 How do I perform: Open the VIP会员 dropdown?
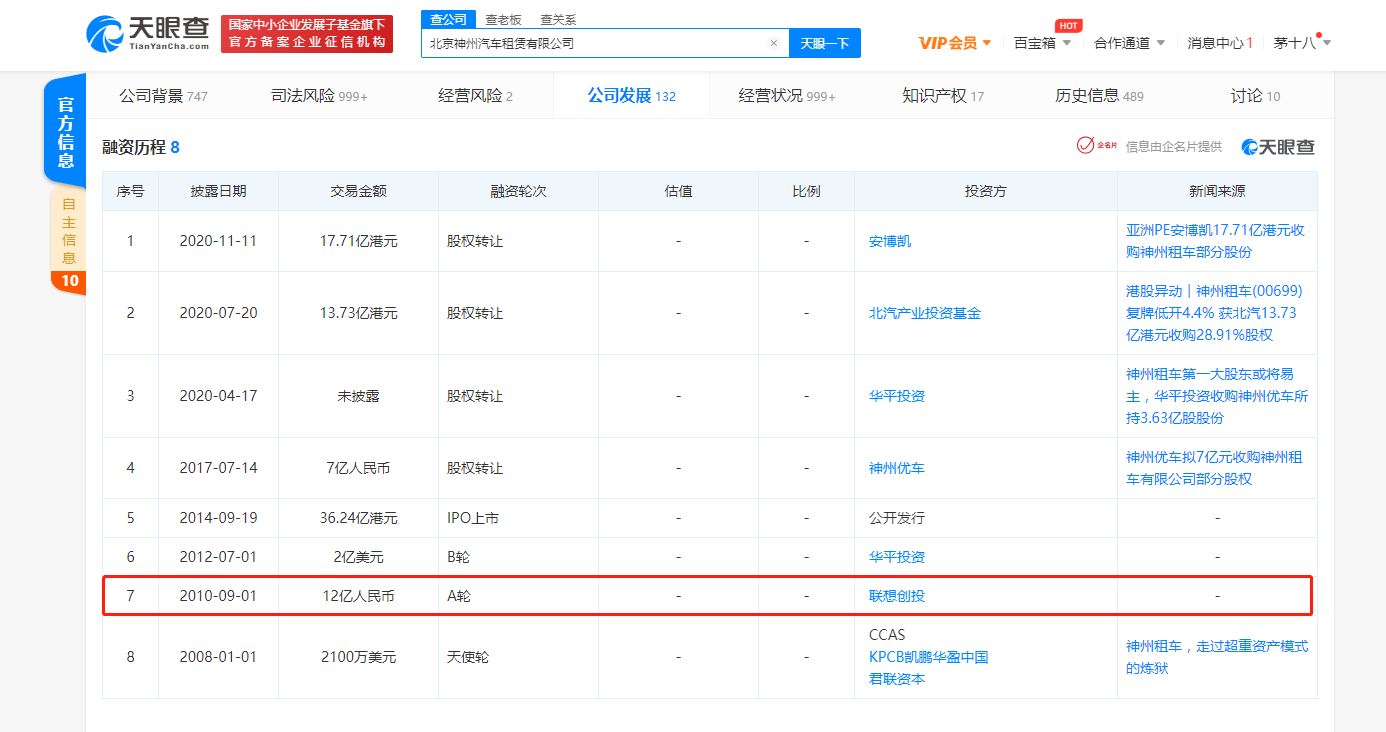955,43
